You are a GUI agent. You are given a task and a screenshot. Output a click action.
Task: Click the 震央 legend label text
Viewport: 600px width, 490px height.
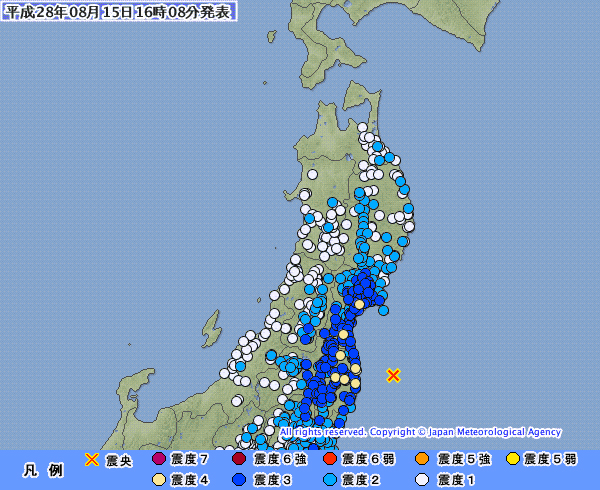point(119,460)
